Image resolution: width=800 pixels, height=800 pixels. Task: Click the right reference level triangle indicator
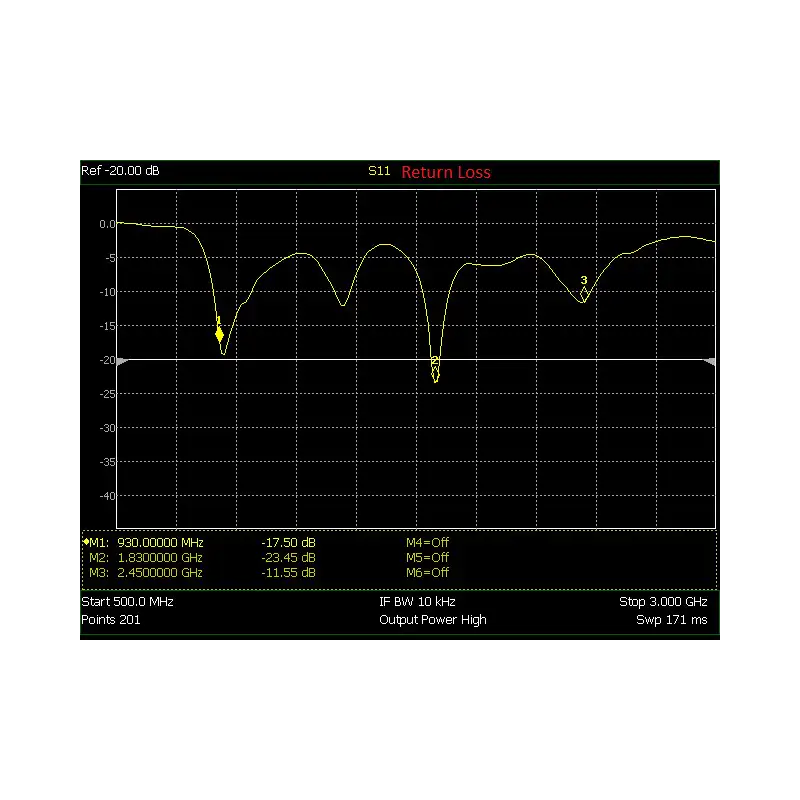710,361
